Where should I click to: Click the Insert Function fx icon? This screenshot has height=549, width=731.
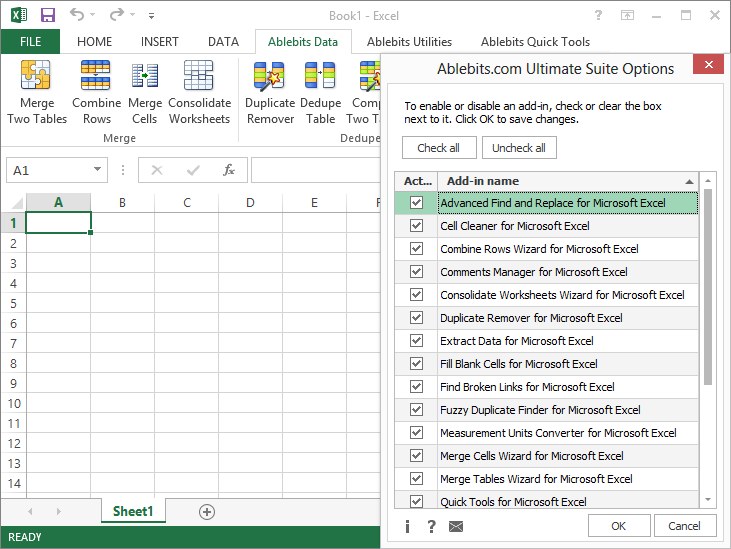(x=228, y=170)
